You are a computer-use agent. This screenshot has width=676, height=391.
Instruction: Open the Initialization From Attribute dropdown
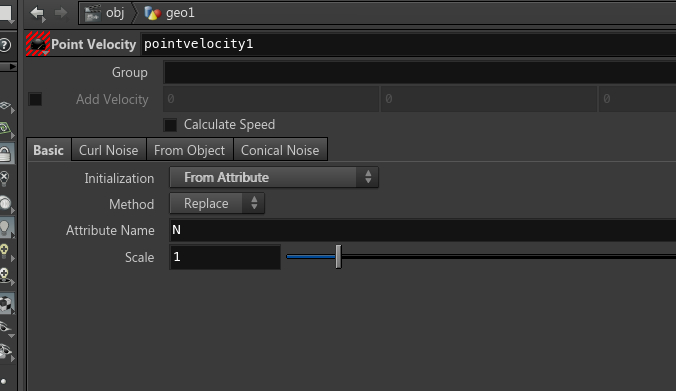pos(274,177)
